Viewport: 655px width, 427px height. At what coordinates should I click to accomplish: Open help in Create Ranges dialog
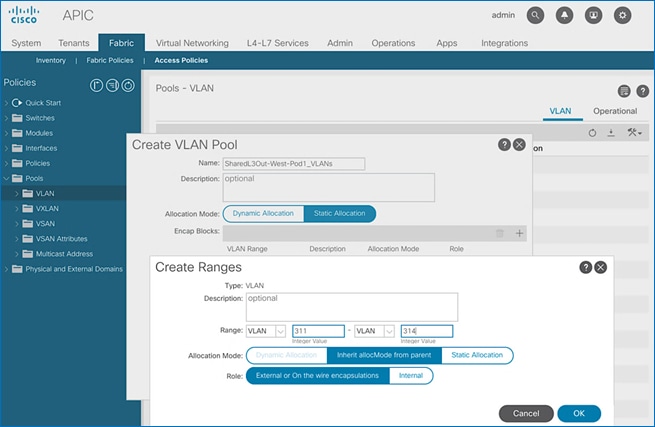coord(586,267)
